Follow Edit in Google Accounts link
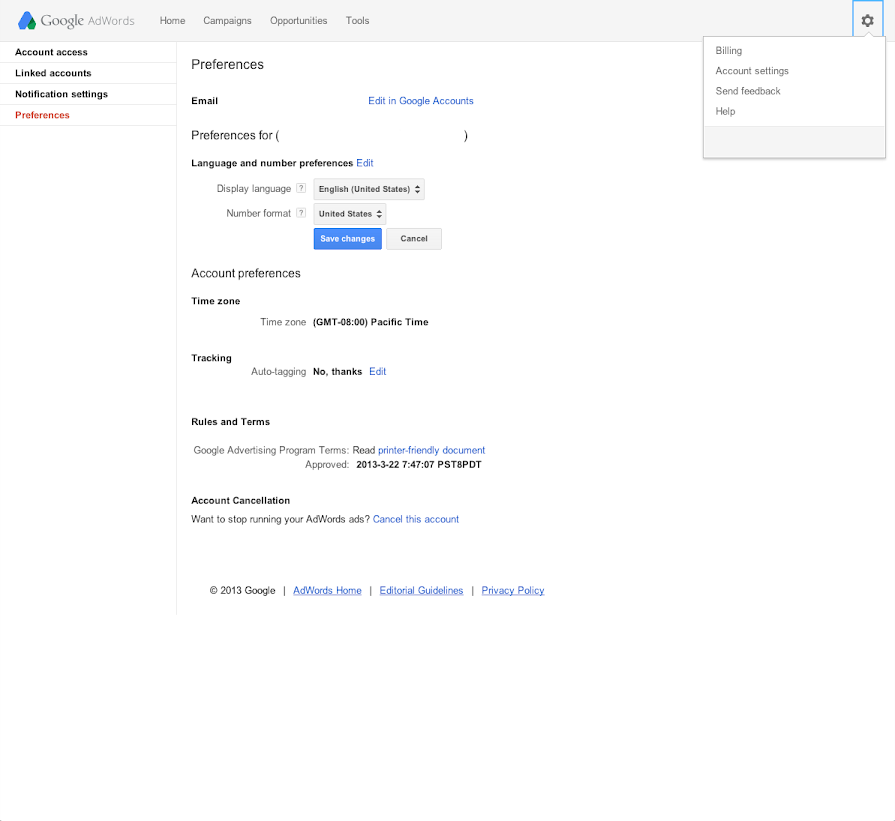Screen dimensions: 895x821 pyautogui.click(x=421, y=101)
